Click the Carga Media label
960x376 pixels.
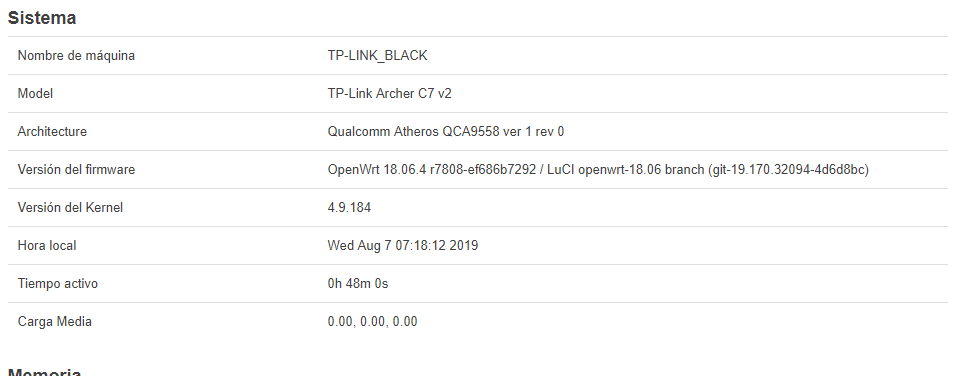[54, 321]
